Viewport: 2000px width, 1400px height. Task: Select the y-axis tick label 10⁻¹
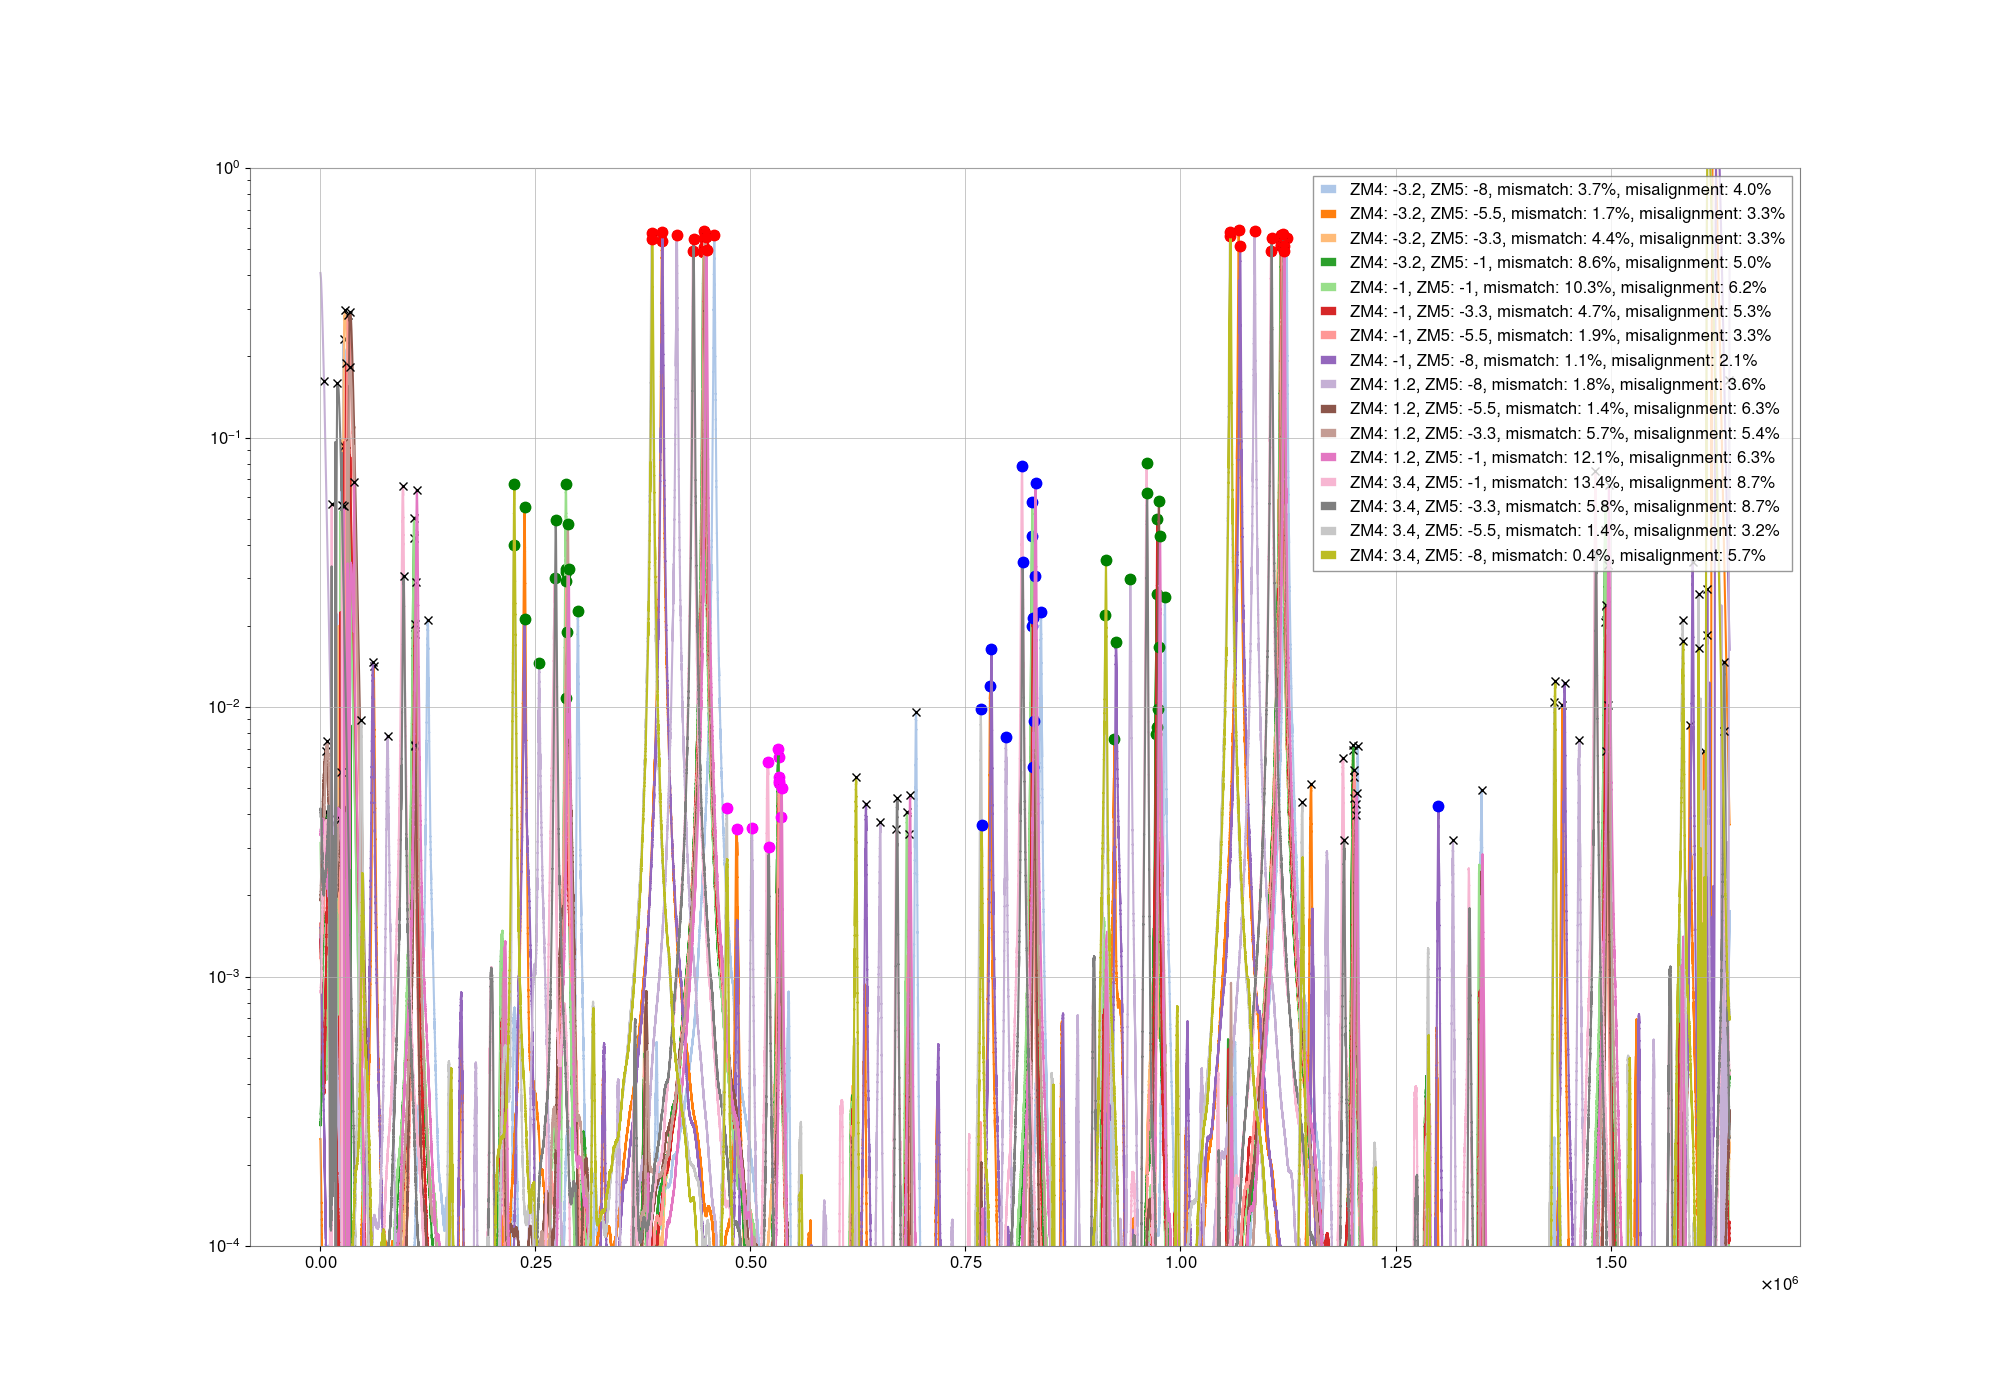[x=225, y=438]
